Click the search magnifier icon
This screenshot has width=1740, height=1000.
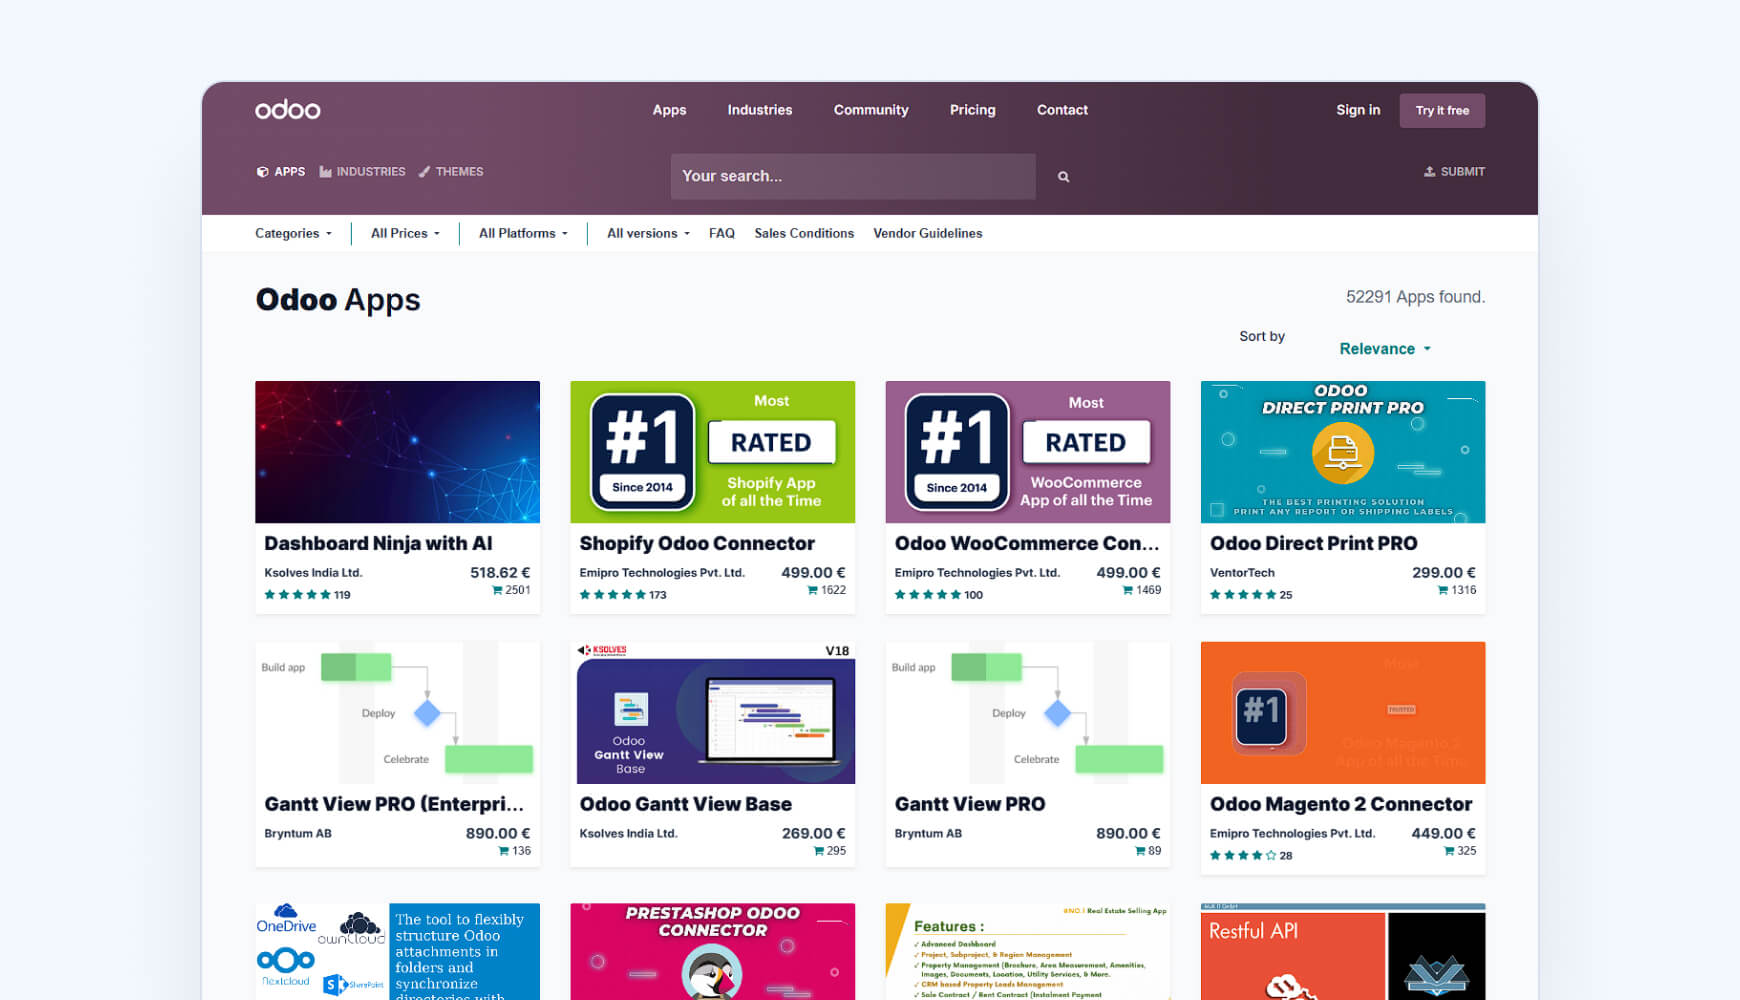(1064, 177)
